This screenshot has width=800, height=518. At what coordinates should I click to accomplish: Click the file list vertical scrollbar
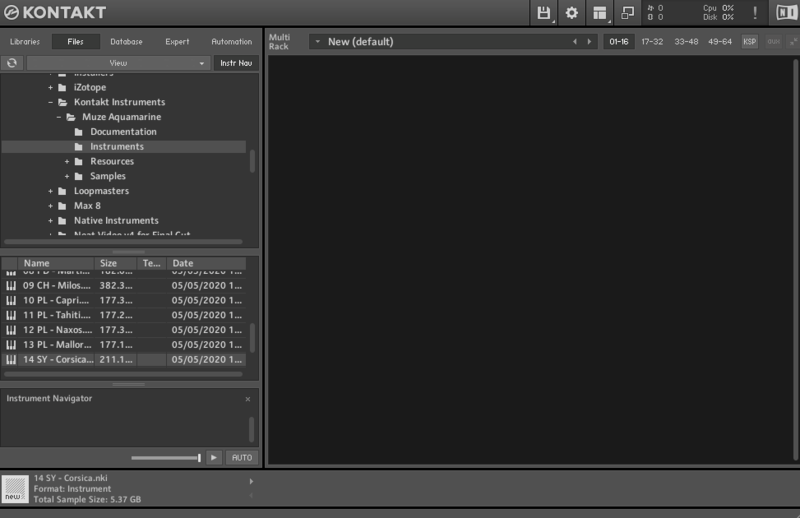click(x=252, y=337)
